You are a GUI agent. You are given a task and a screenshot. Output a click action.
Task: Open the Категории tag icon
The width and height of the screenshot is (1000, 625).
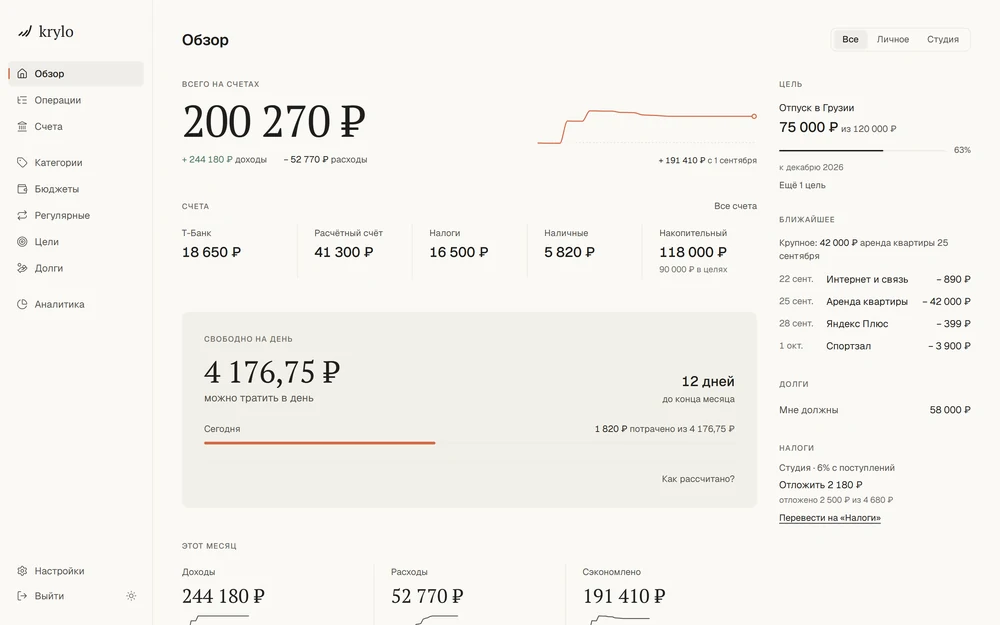click(x=22, y=163)
